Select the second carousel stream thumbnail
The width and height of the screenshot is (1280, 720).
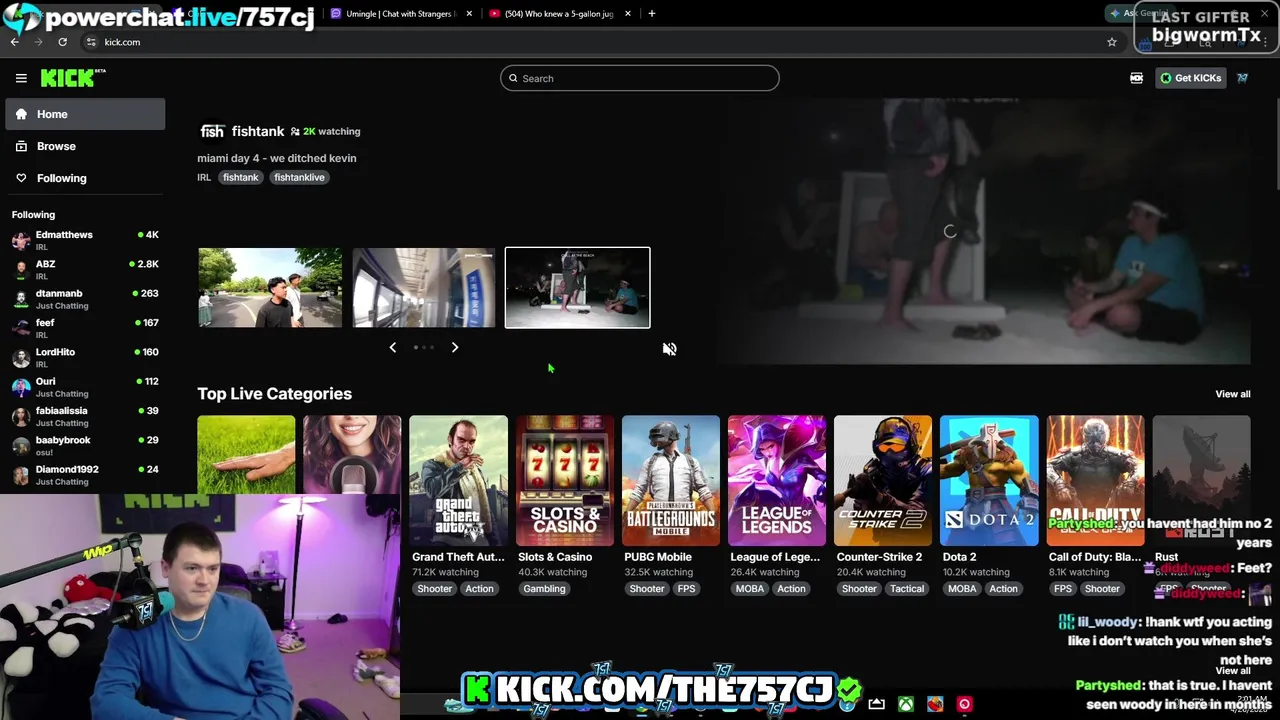(x=424, y=287)
